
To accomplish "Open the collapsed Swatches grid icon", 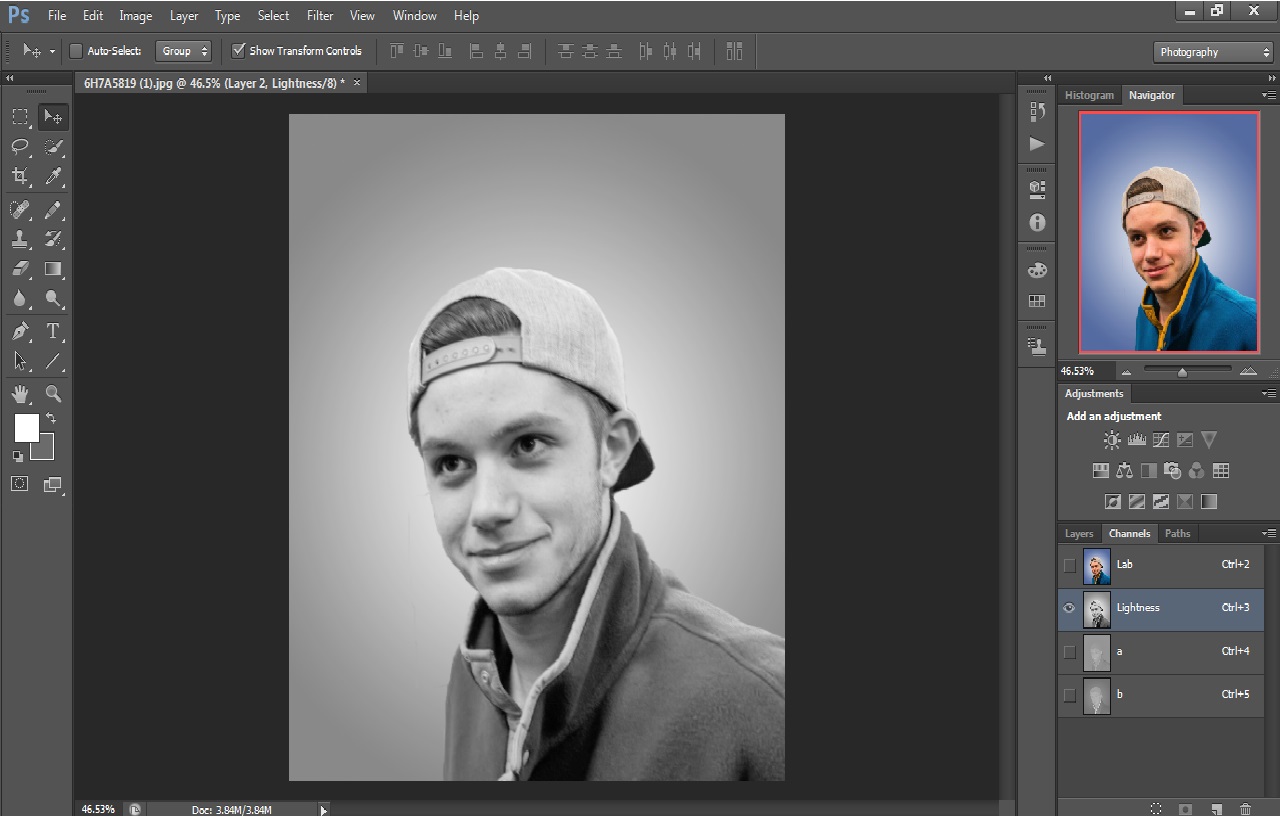I will (x=1037, y=301).
